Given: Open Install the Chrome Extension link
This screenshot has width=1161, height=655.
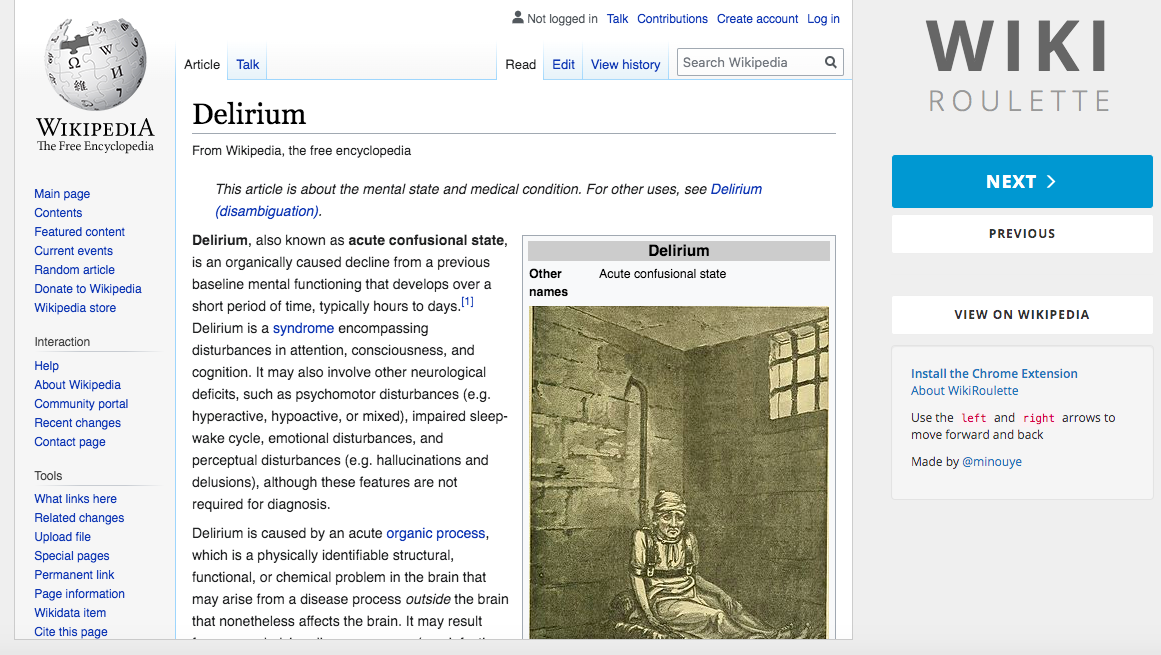Looking at the screenshot, I should (x=993, y=373).
